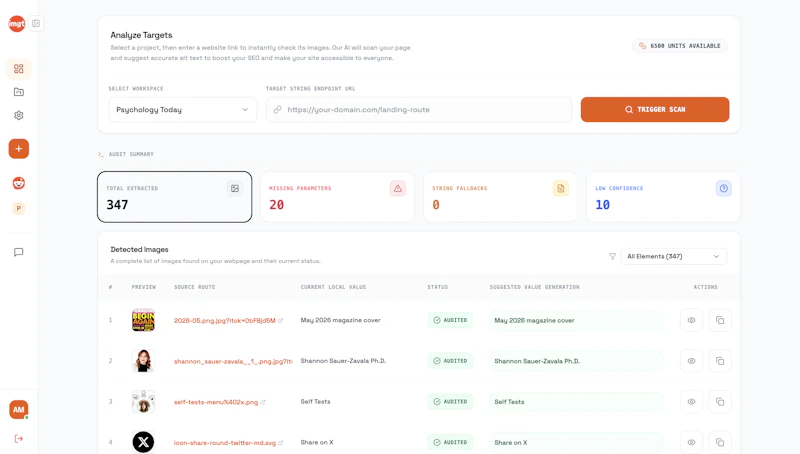Copy suggested value for May 2026 magazine cover
The width and height of the screenshot is (800, 454).
click(720, 320)
